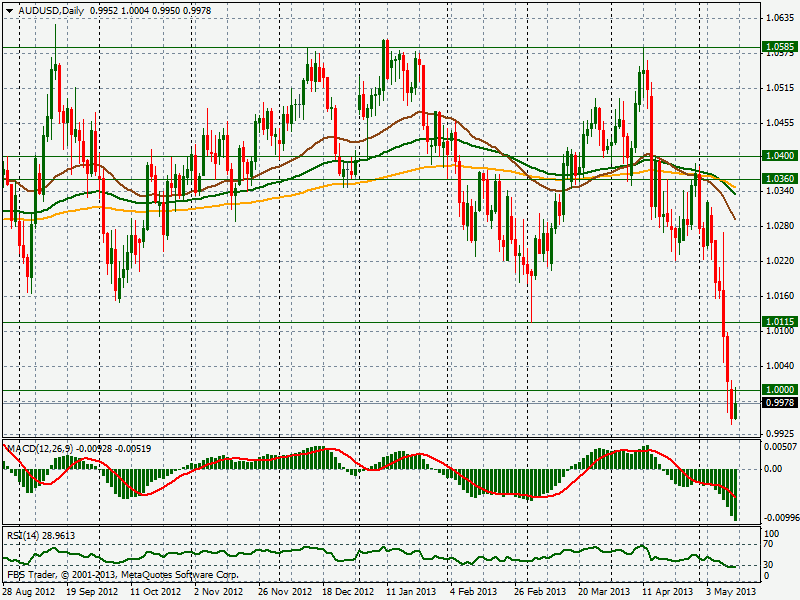This screenshot has height=600, width=800.
Task: Click the RSI scale level 30
Action: click(768, 564)
